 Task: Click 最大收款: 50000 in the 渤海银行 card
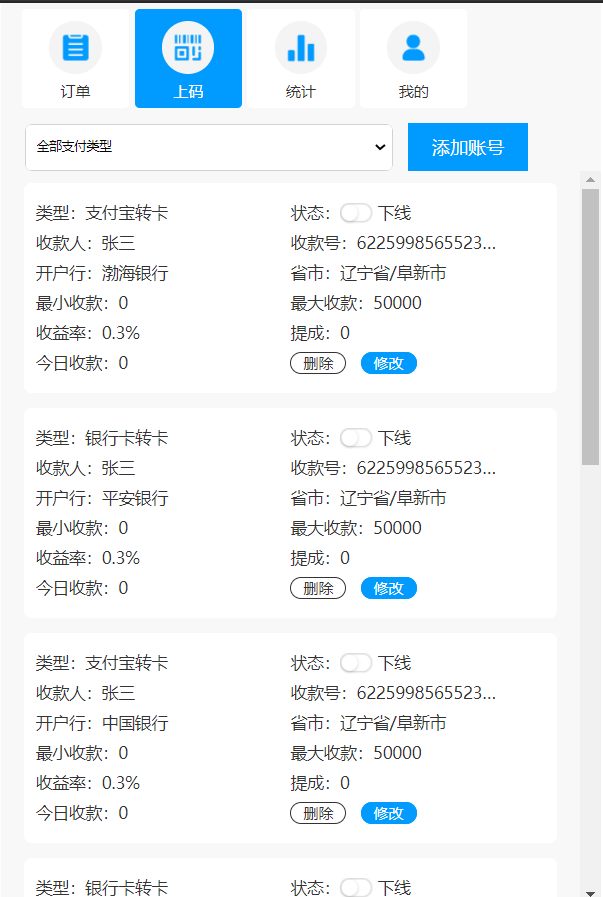tap(356, 303)
